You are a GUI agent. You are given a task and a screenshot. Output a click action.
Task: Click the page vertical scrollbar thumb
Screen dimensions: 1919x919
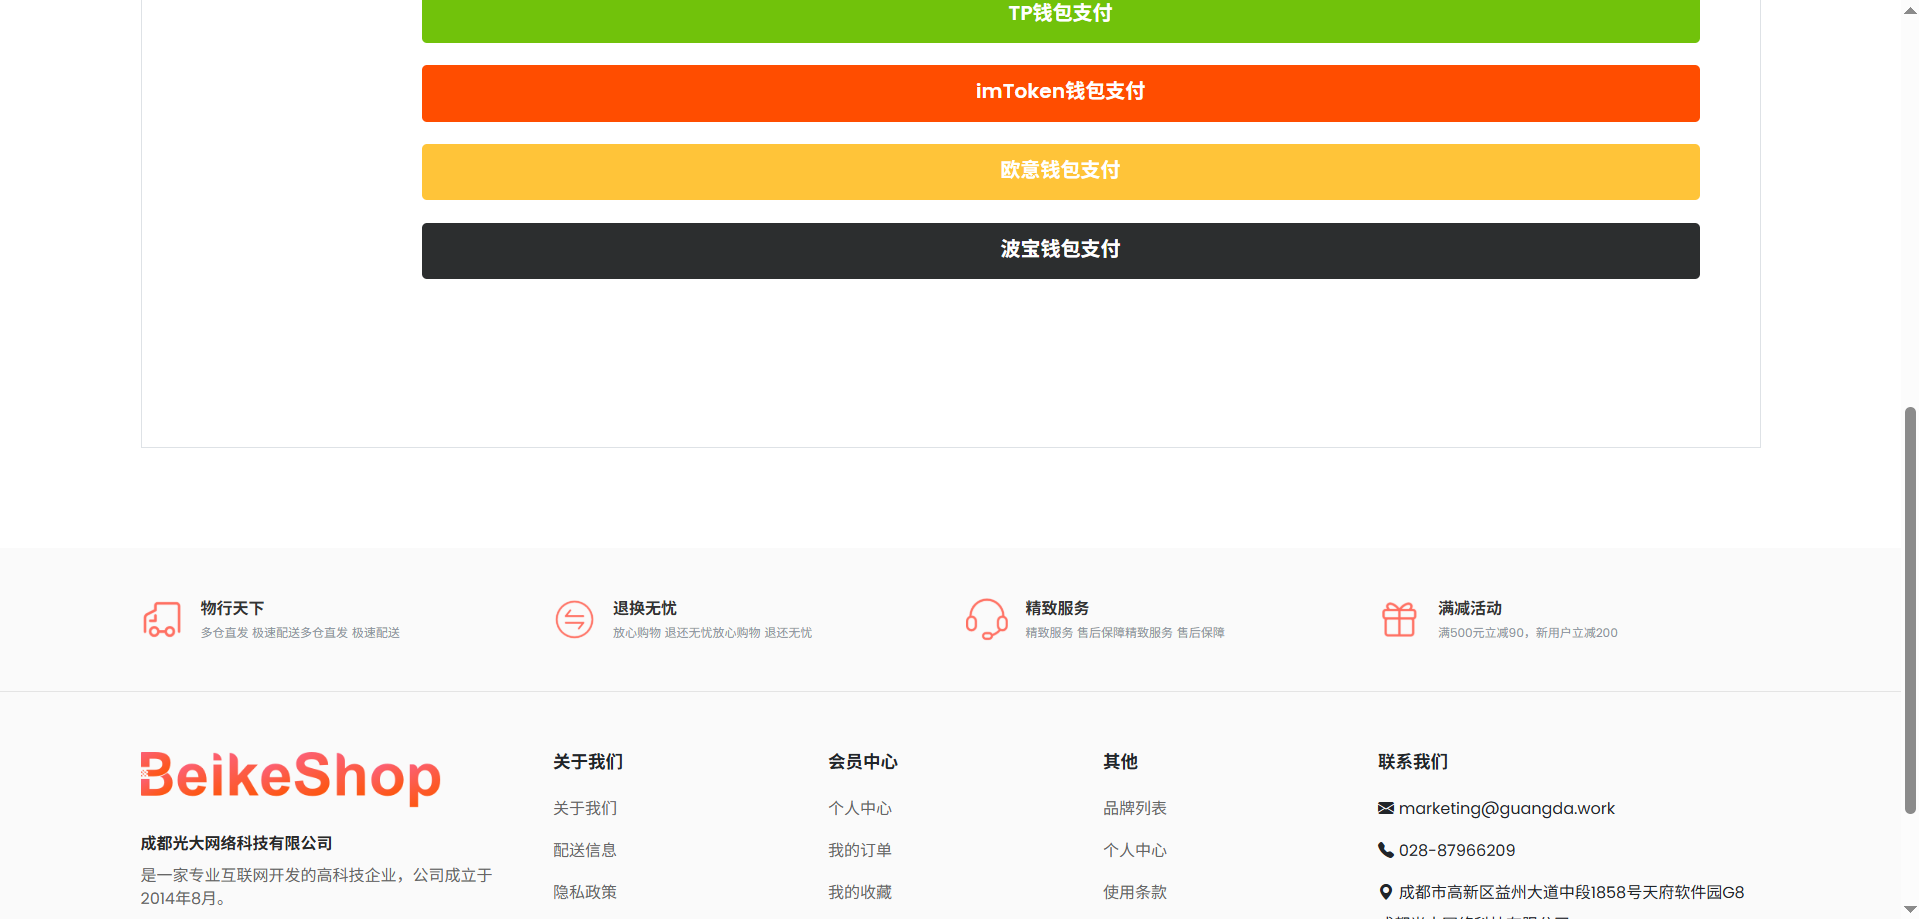pos(1910,610)
